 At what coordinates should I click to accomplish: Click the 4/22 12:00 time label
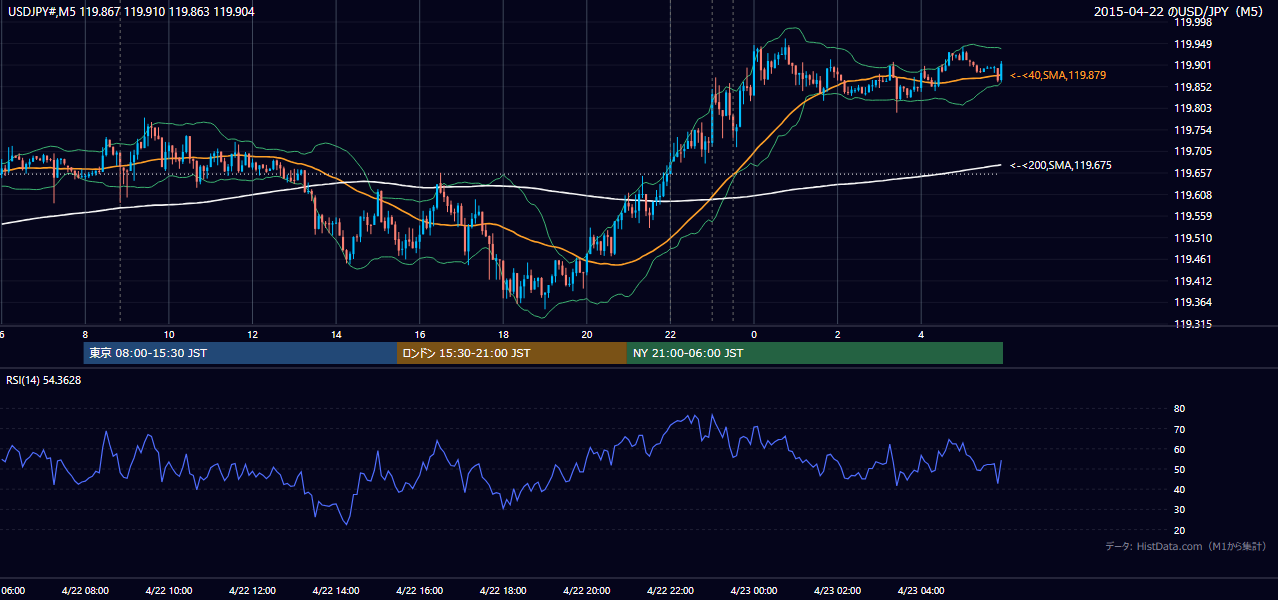(252, 590)
